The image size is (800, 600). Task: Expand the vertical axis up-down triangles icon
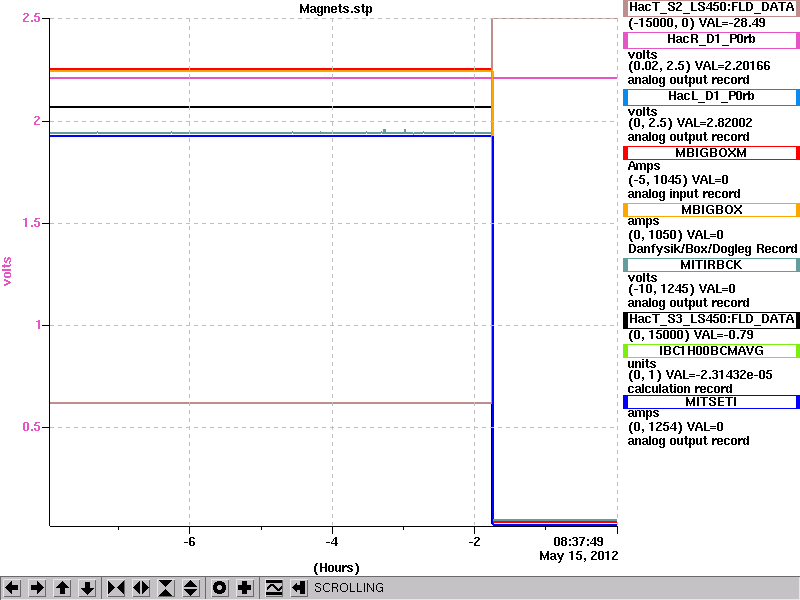(x=191, y=588)
